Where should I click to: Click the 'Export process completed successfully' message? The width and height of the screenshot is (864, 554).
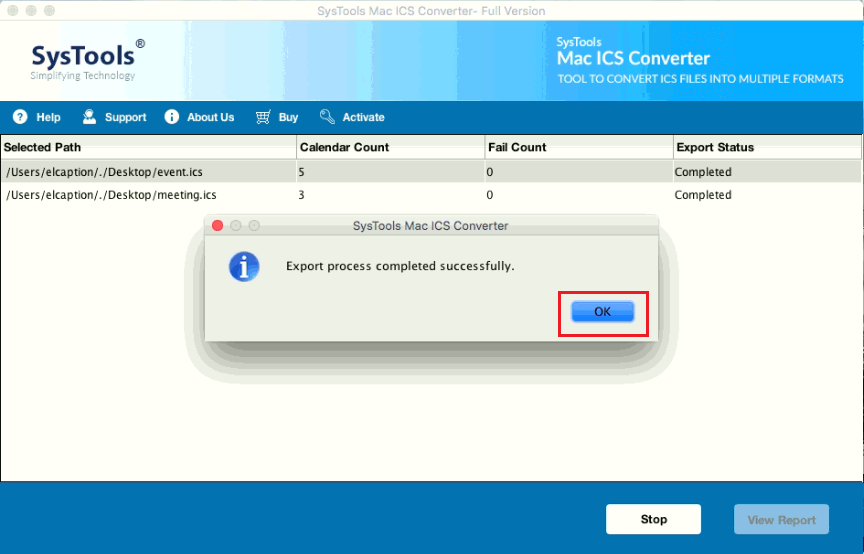[x=400, y=266]
